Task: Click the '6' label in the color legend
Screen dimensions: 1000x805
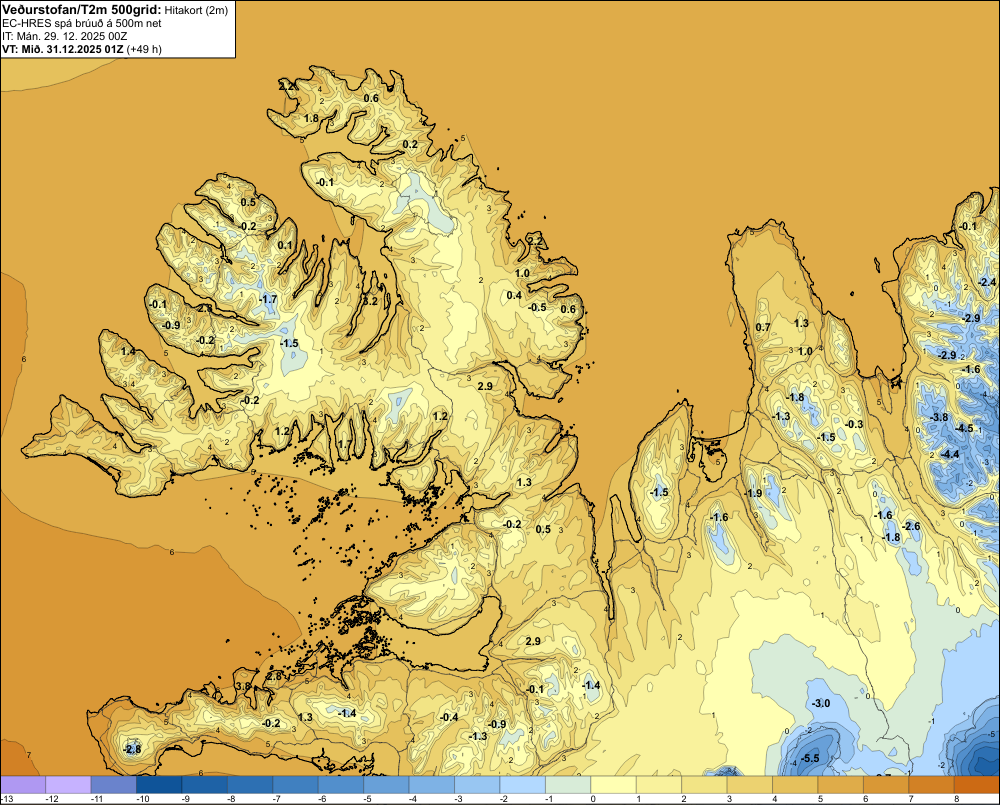Action: (865, 799)
